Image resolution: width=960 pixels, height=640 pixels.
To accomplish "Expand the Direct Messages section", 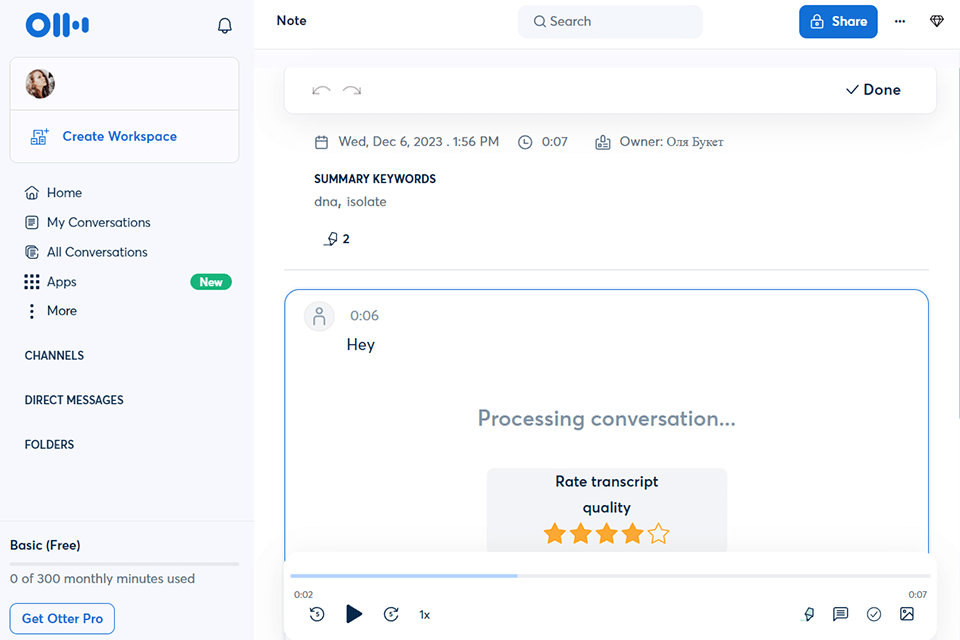I will (74, 400).
